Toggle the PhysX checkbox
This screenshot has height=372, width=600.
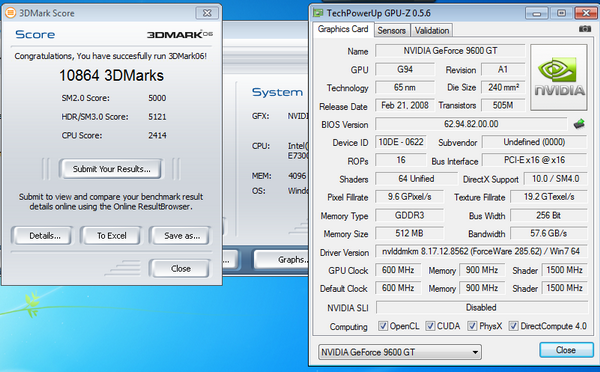point(472,326)
